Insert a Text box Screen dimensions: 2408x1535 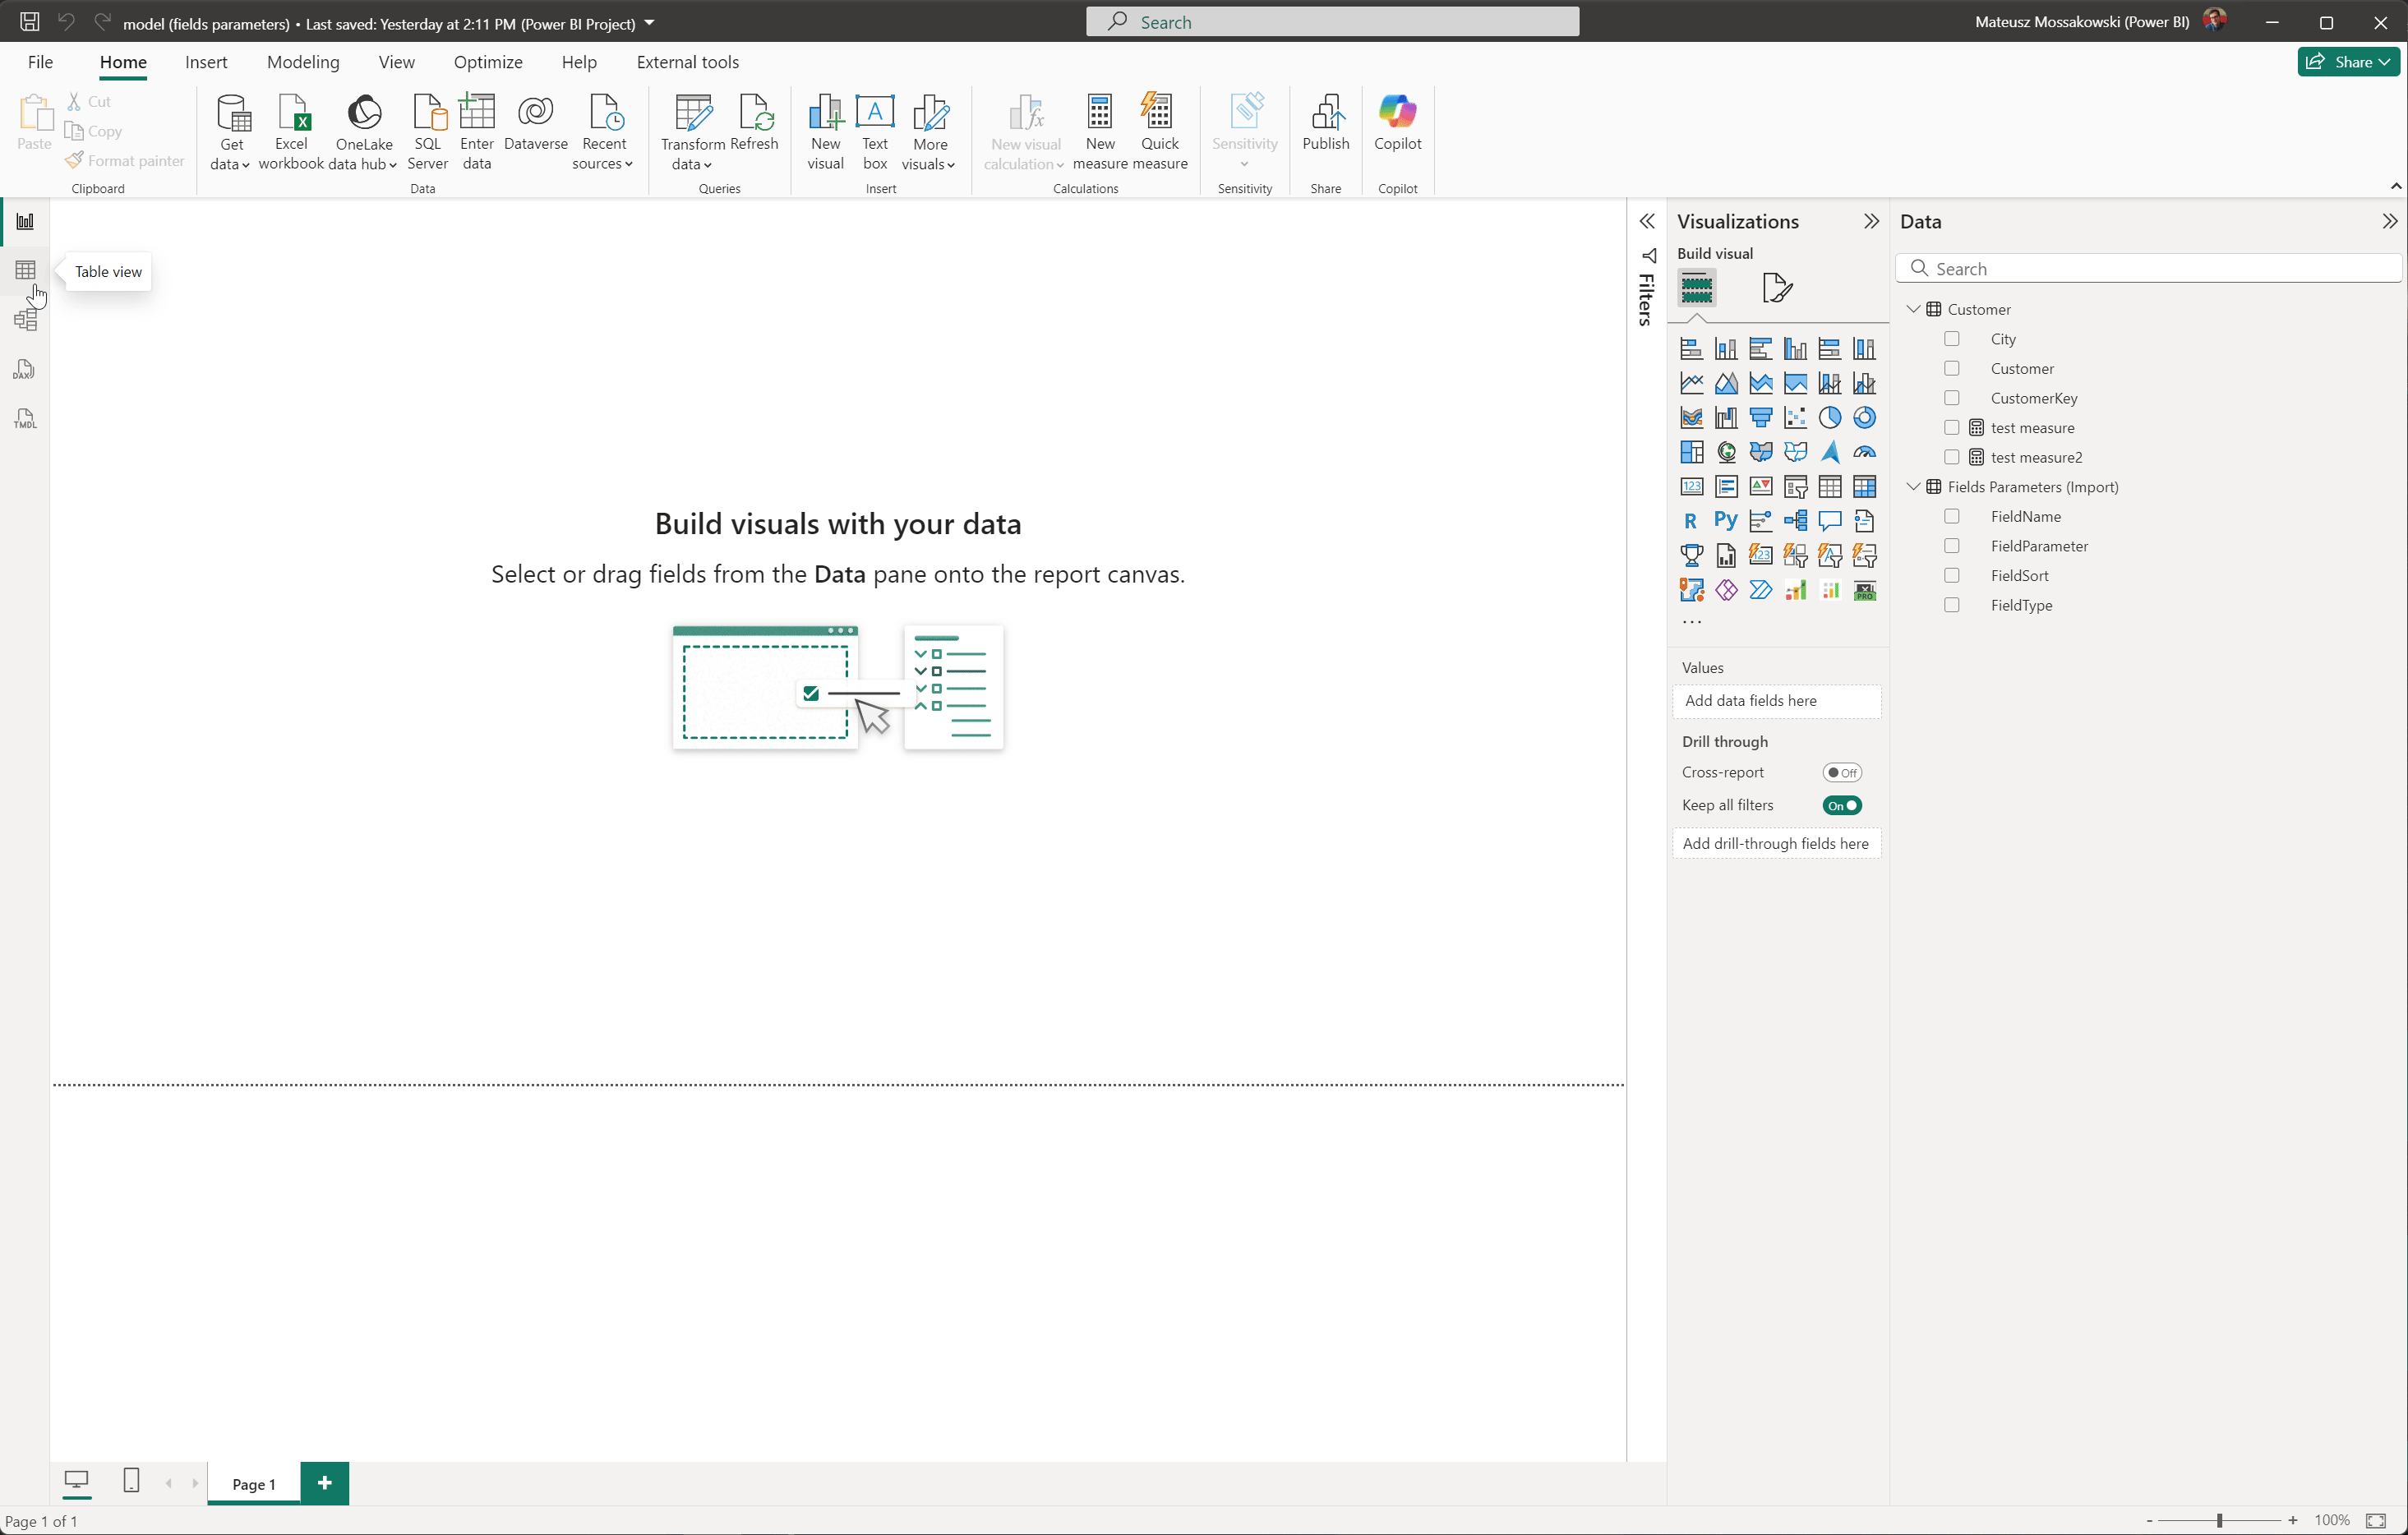coord(875,132)
